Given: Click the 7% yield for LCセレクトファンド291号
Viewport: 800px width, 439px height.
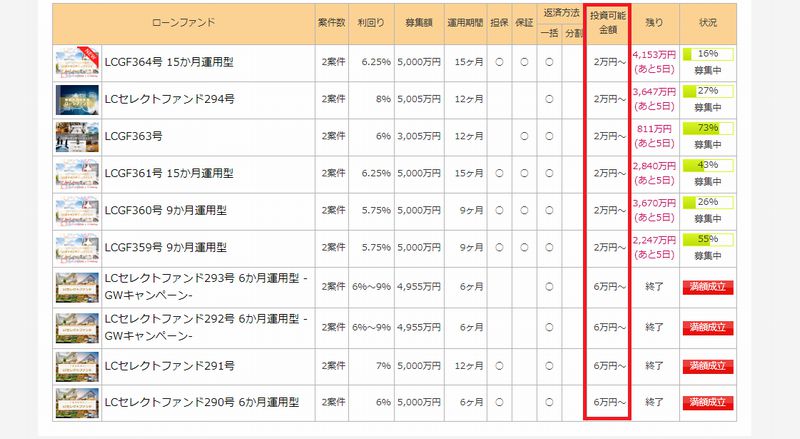Looking at the screenshot, I should [383, 366].
